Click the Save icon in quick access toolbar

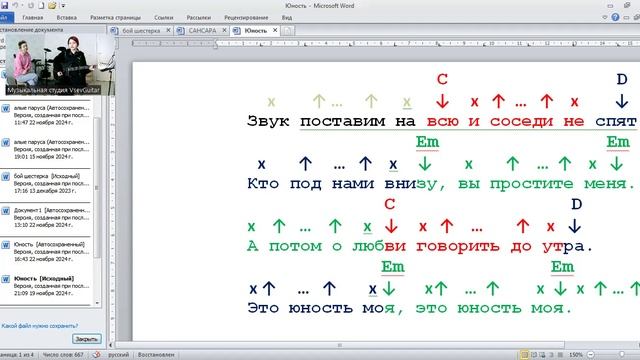[4, 6]
